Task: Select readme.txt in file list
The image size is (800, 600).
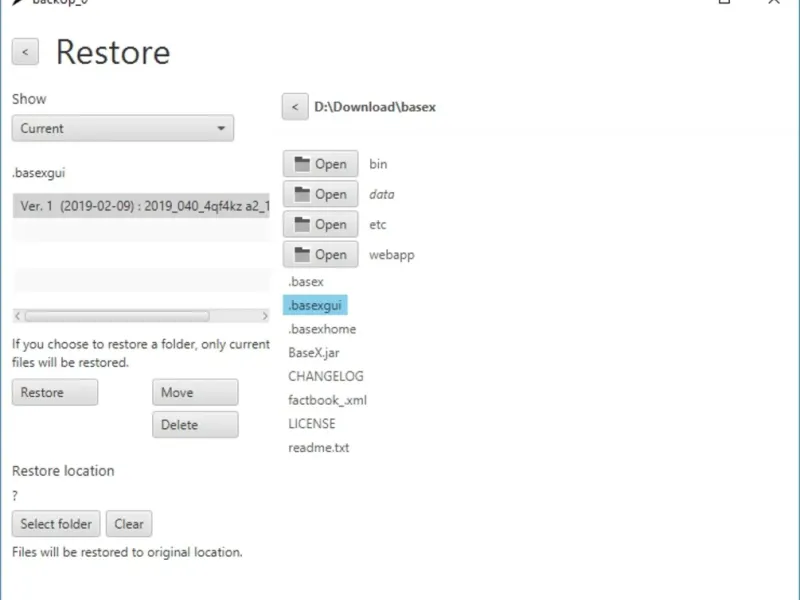Action: click(x=318, y=447)
